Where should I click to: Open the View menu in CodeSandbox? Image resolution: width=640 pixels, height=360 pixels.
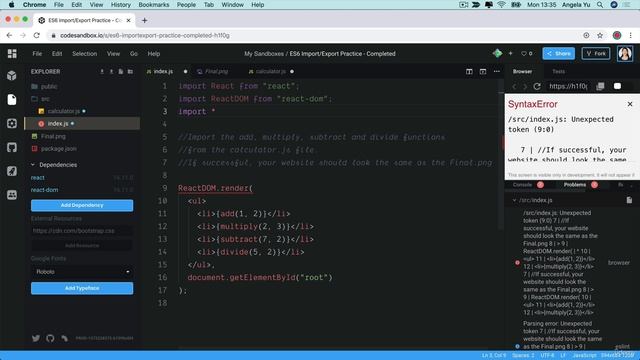(113, 53)
